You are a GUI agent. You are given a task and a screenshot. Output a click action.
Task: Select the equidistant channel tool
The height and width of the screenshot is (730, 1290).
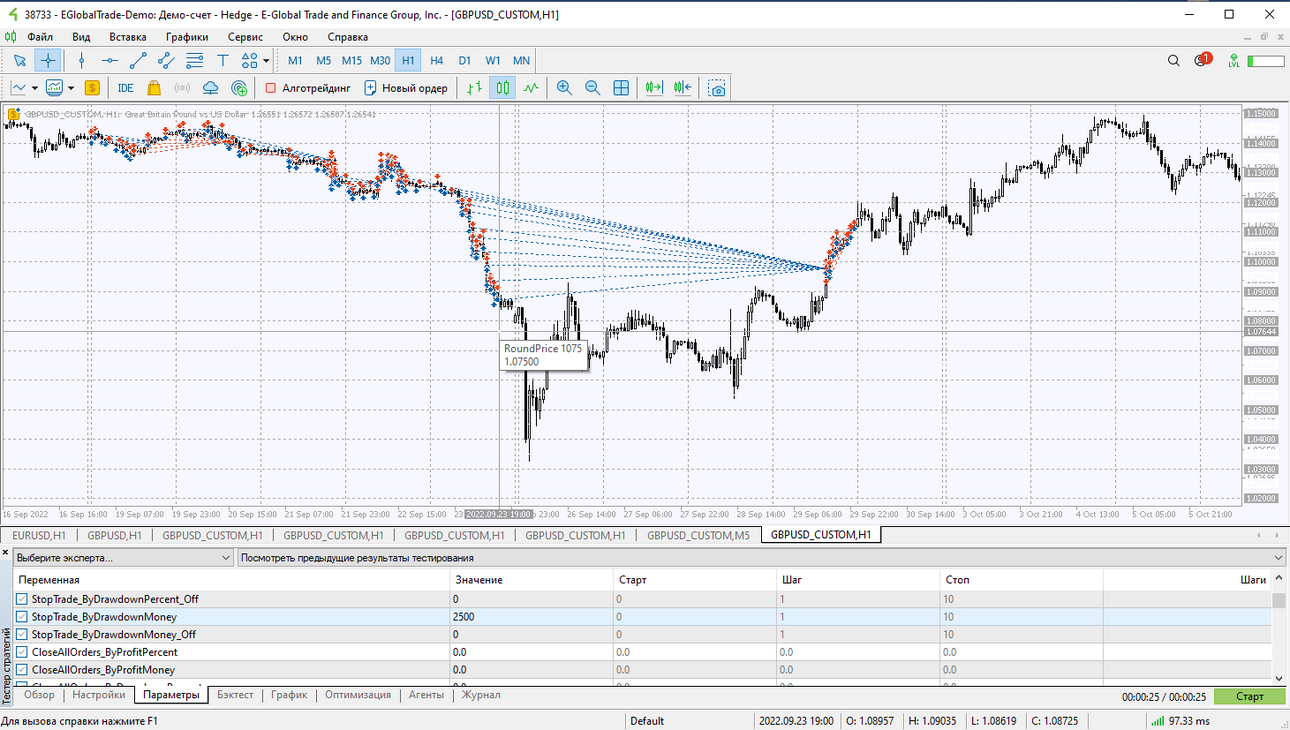pyautogui.click(x=166, y=60)
